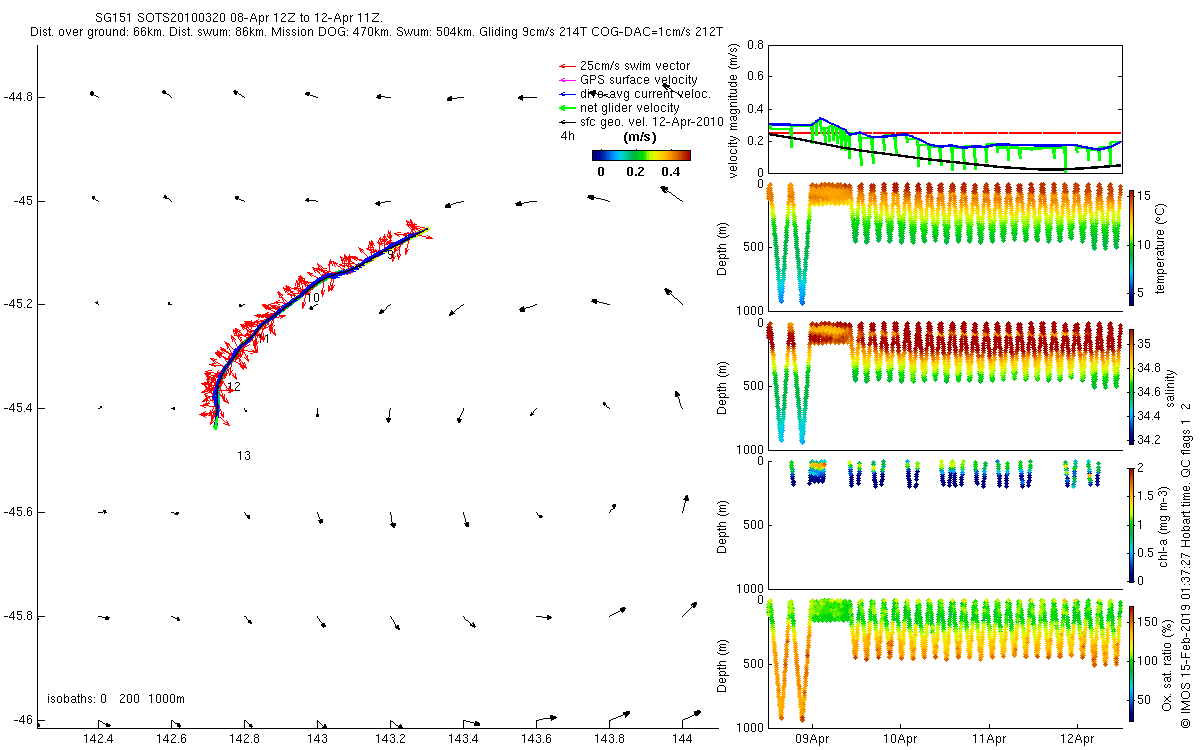The image size is (1200, 750).
Task: Click longitude tick "143.2" on the map
Action: click(x=391, y=739)
